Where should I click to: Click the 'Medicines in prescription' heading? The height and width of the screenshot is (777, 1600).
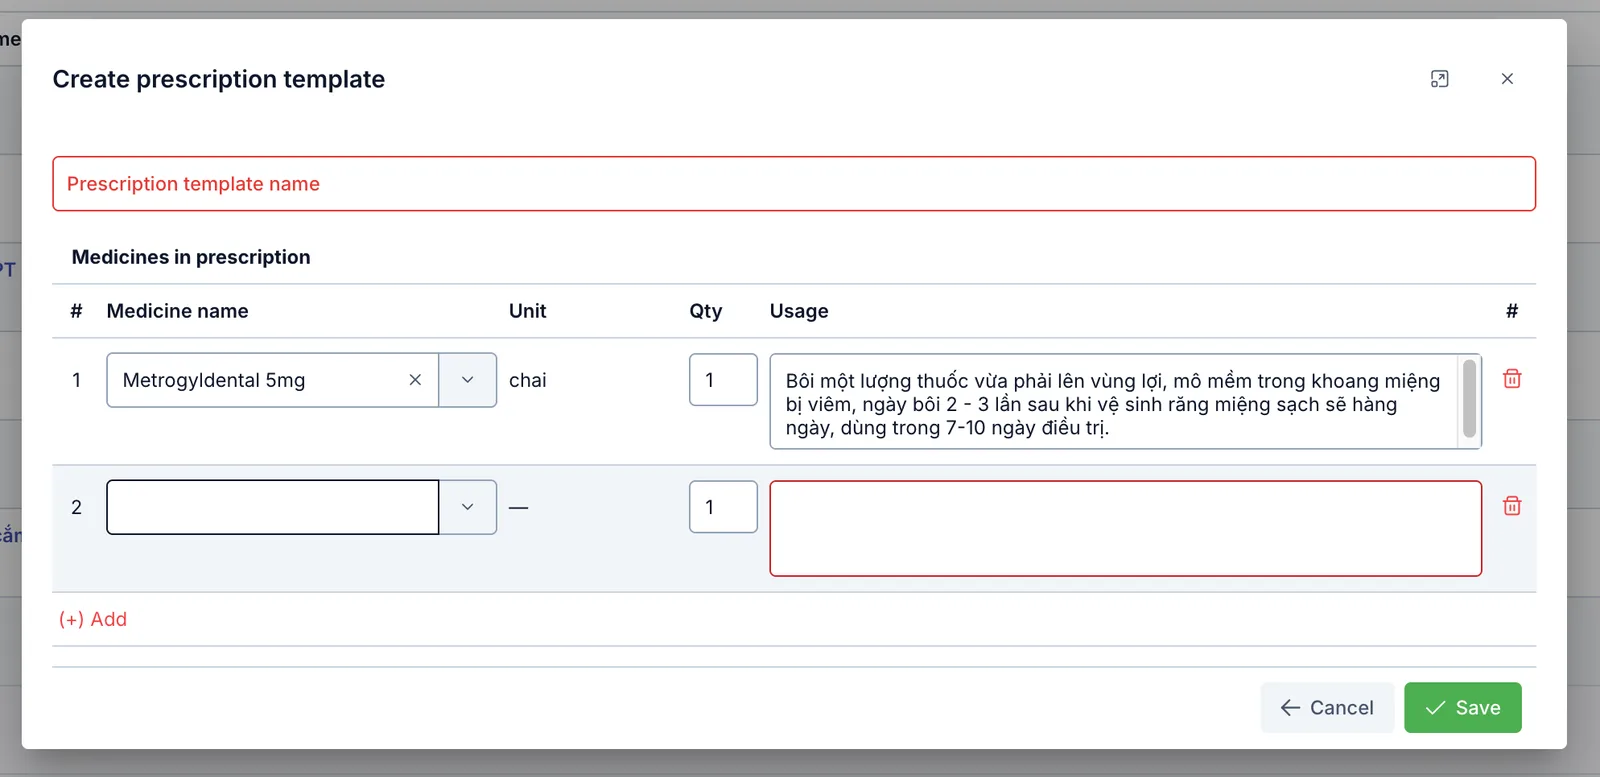[191, 257]
